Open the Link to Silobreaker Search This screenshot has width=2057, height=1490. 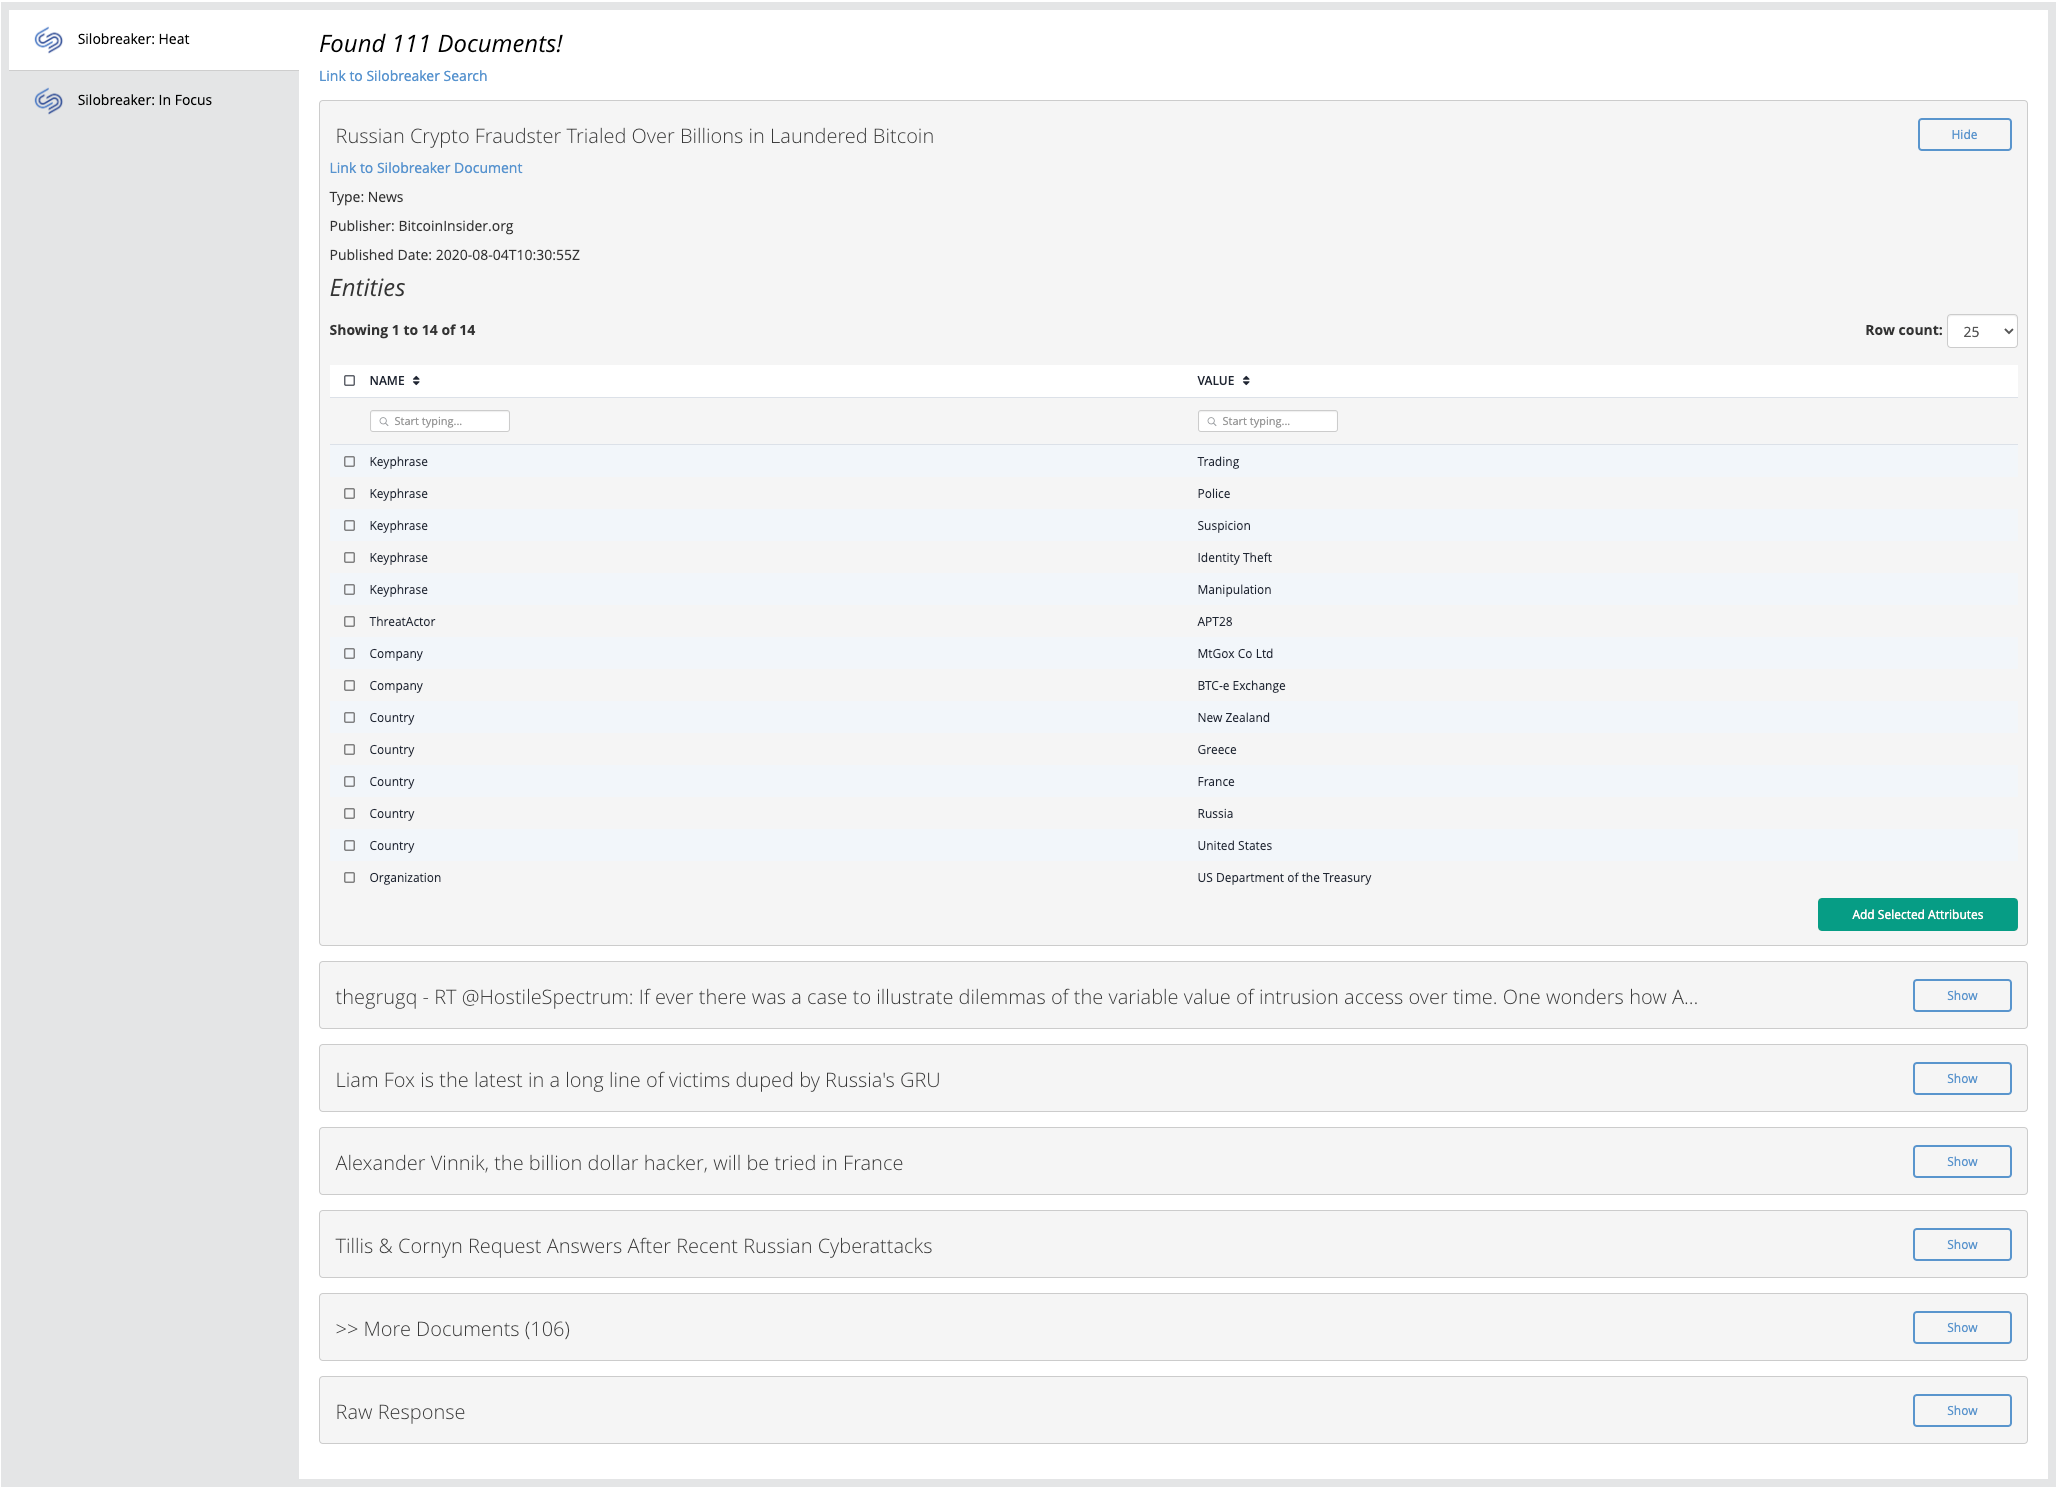(x=403, y=76)
